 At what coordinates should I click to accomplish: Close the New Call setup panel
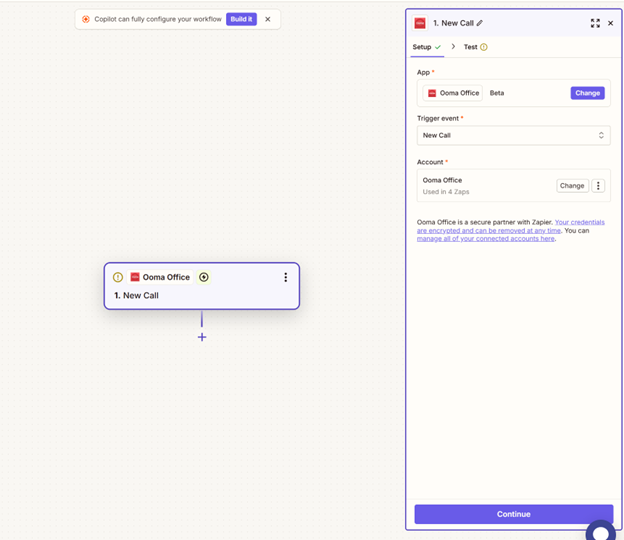coord(611,23)
